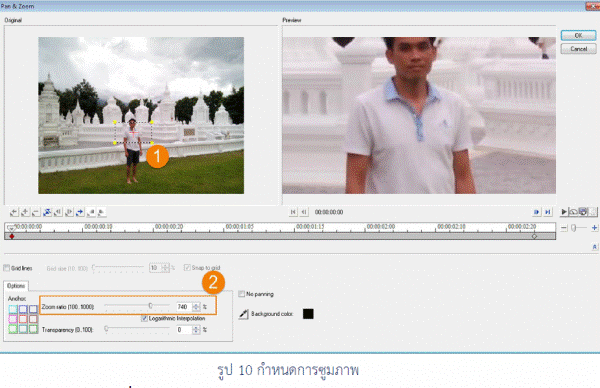Click the Transparency spinner arrows
Image resolution: width=600 pixels, height=388 pixels.
[196, 330]
